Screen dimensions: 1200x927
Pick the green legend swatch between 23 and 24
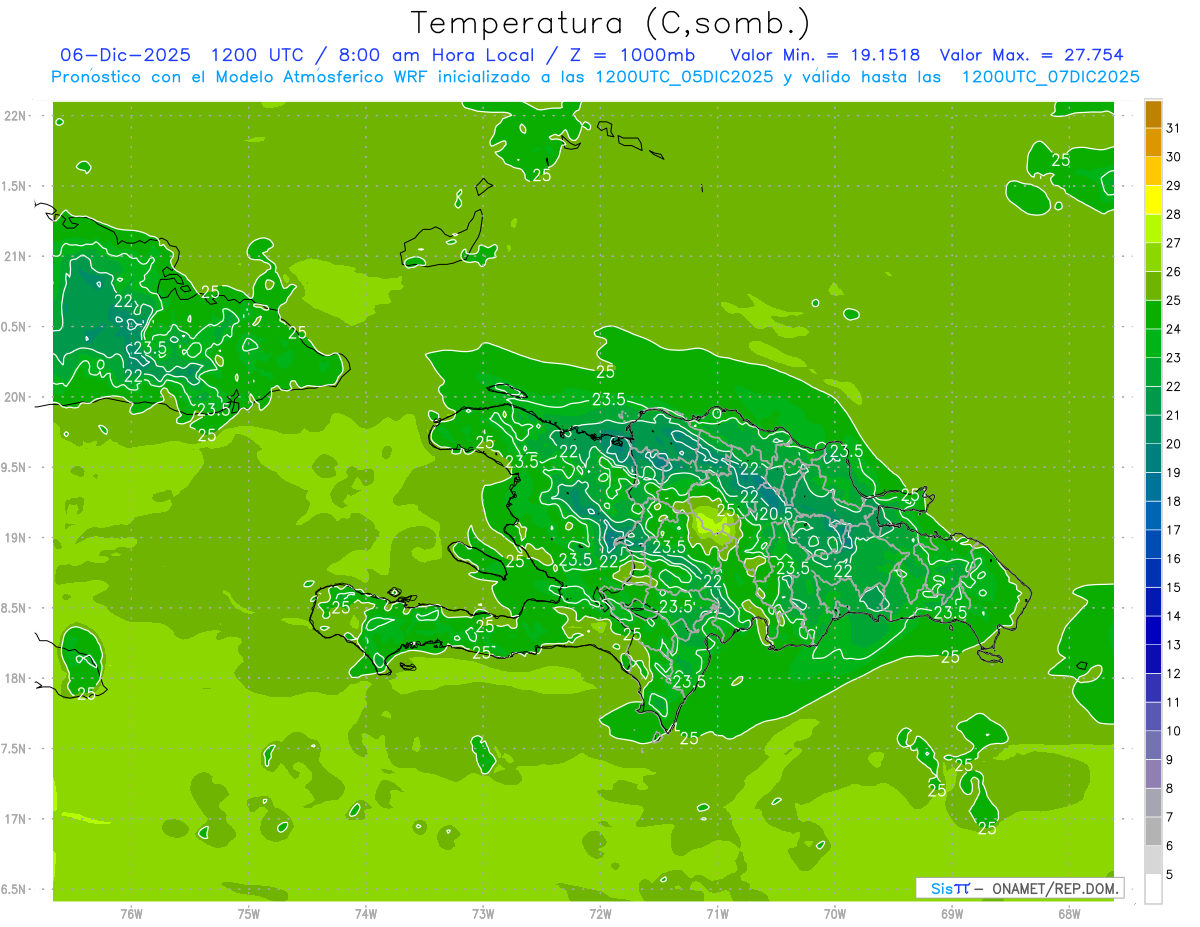click(x=1153, y=343)
